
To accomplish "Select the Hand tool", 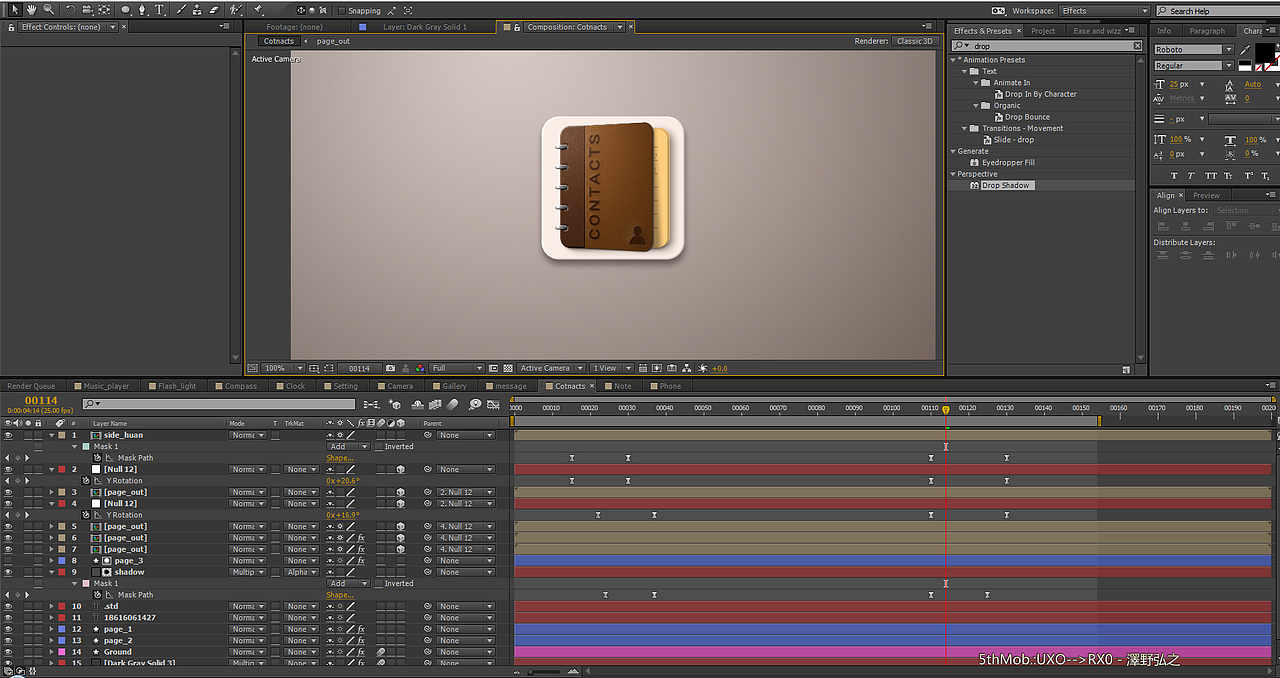I will (31, 9).
